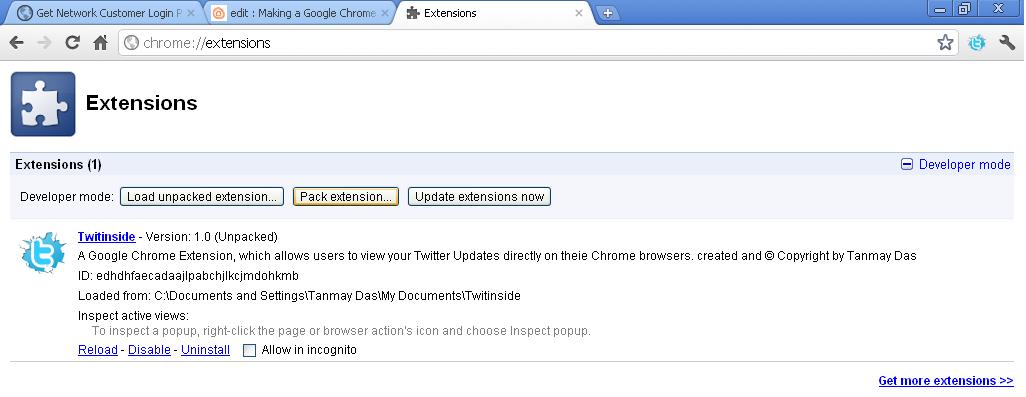Viewport: 1026px width, 397px height.
Task: Open a new tab with plus button
Action: tap(608, 13)
